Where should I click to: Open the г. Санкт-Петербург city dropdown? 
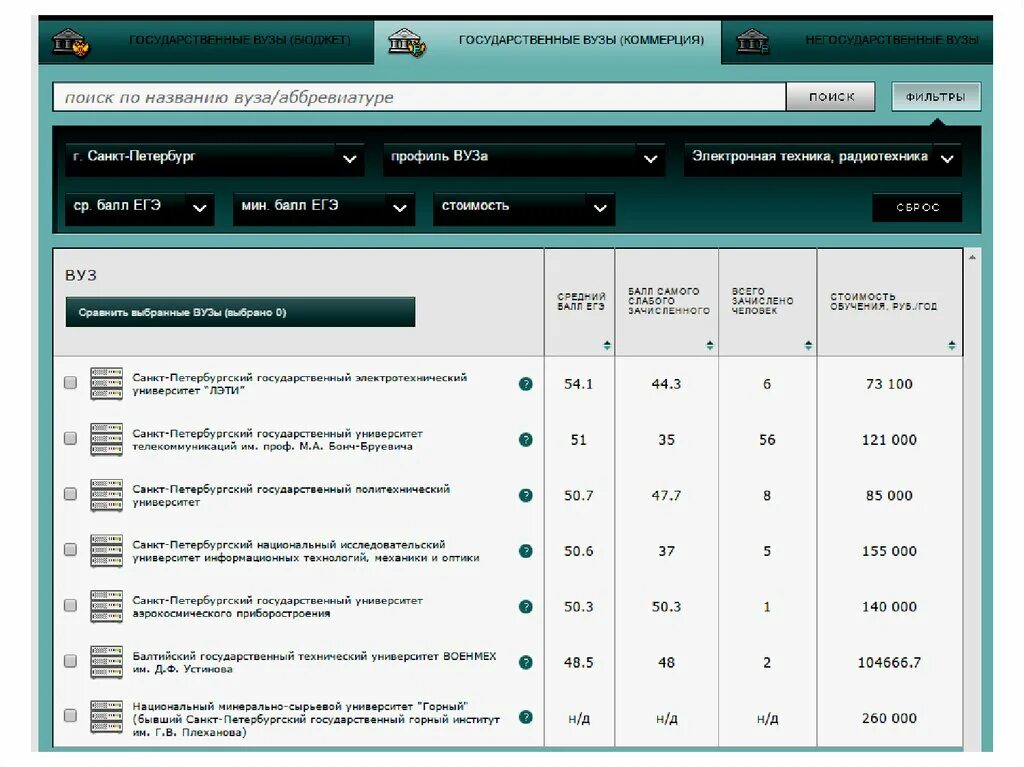[x=214, y=158]
